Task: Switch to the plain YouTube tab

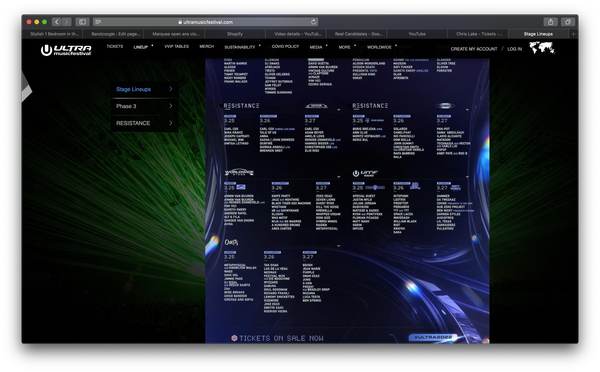Action: (417, 34)
